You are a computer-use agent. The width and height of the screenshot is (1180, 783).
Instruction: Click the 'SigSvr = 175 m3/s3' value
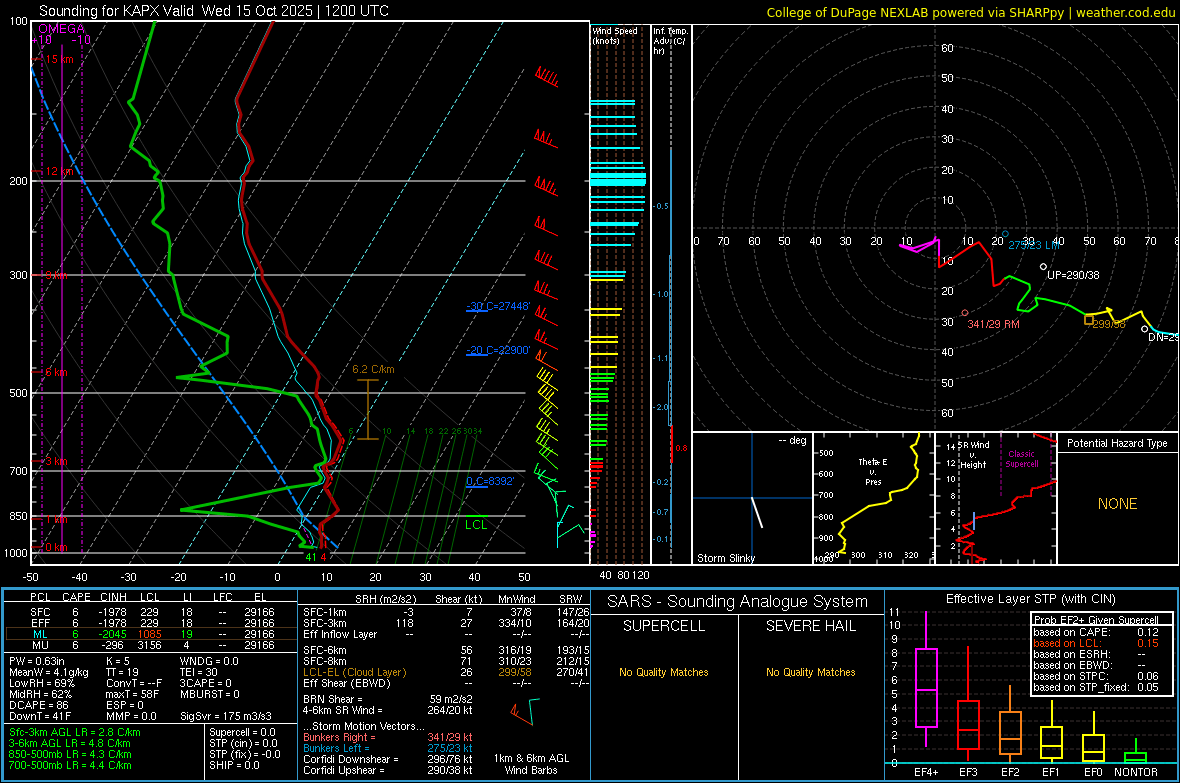[226, 716]
